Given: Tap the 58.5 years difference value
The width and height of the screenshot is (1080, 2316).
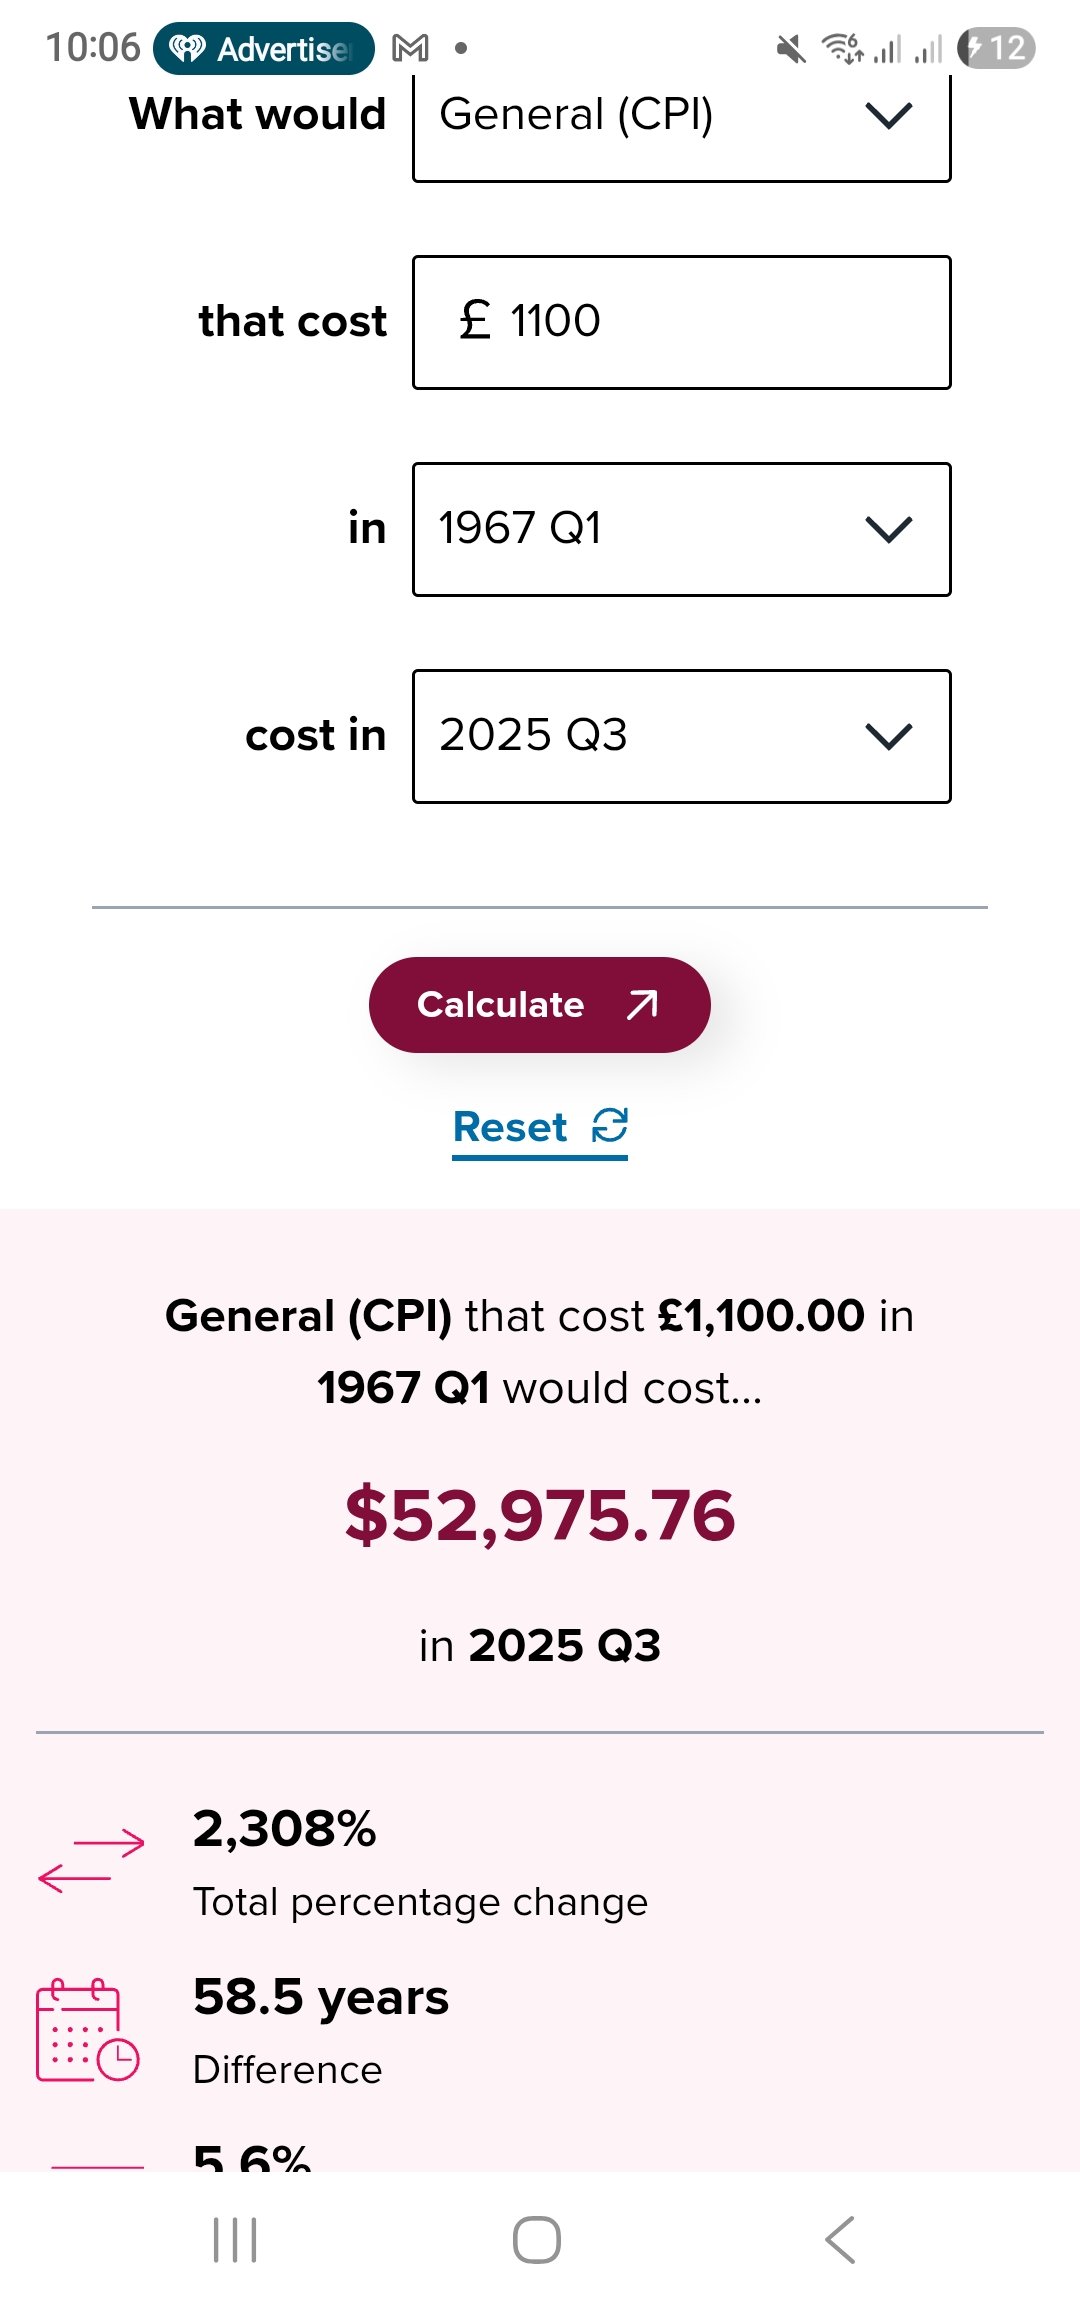Looking at the screenshot, I should pyautogui.click(x=321, y=1997).
